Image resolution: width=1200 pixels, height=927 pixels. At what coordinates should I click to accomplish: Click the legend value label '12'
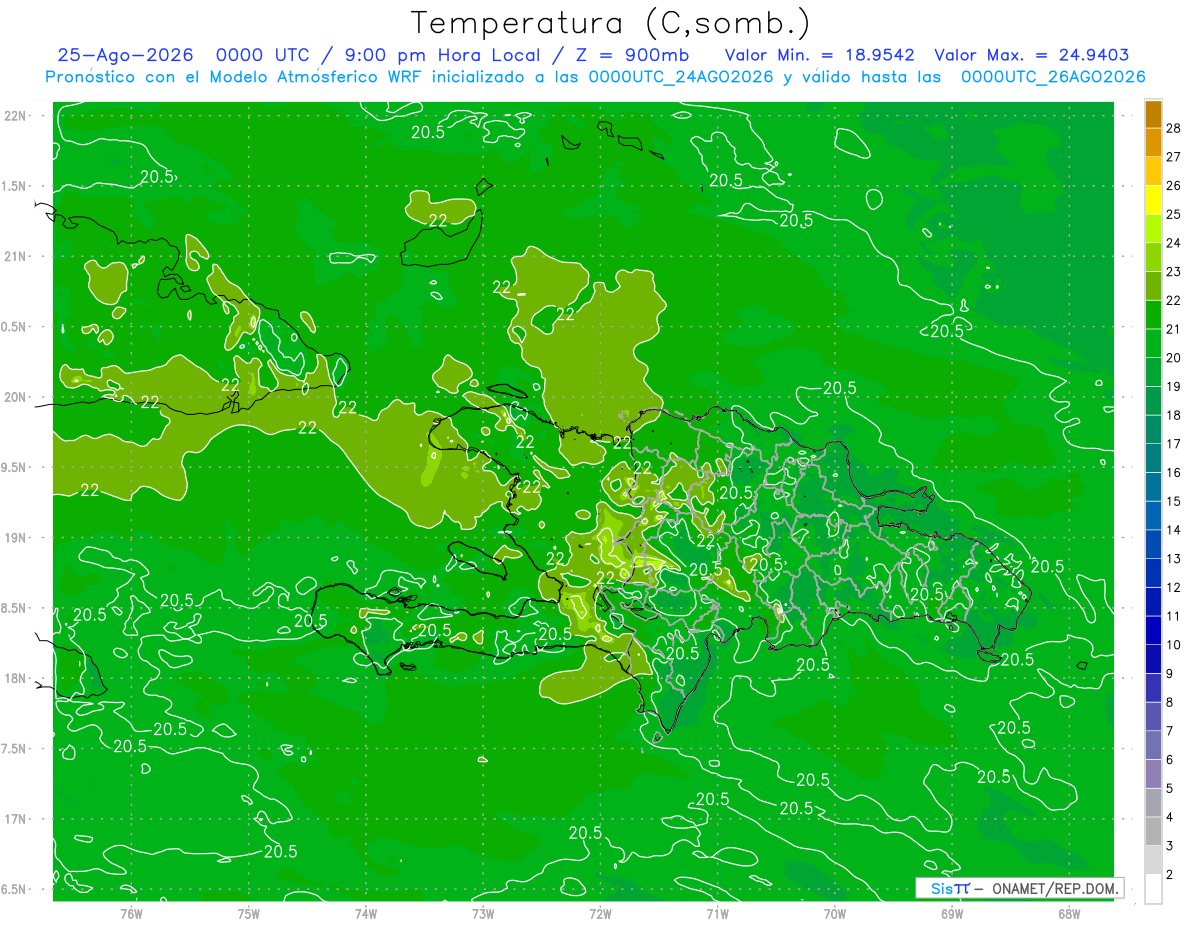1174,588
